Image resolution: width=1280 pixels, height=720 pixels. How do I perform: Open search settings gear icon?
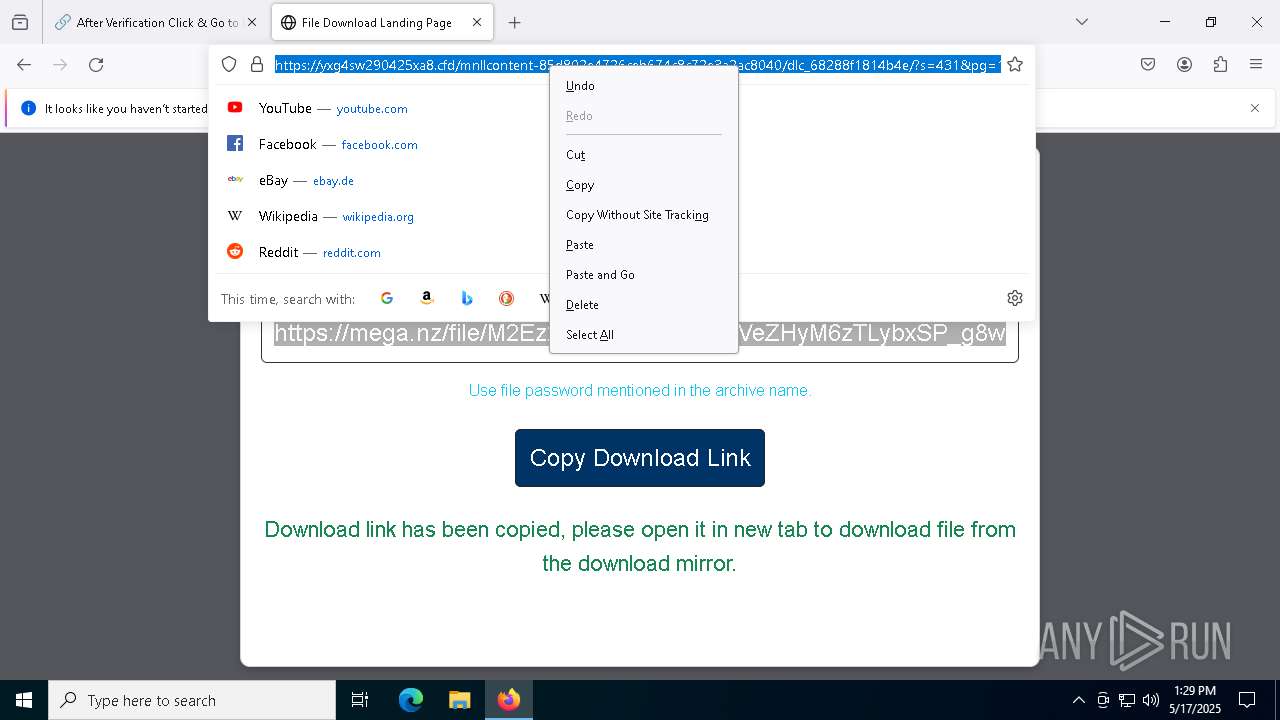tap(1015, 298)
